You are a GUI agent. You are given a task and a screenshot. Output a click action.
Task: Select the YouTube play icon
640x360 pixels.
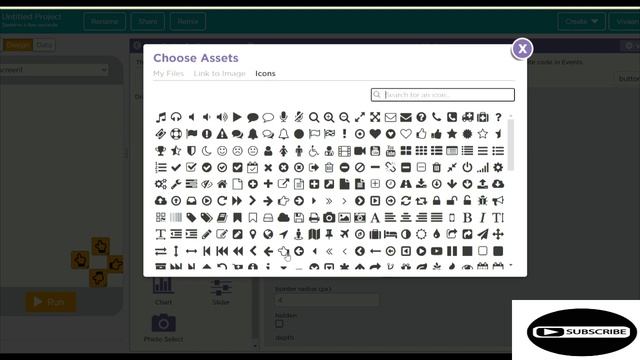coord(436,251)
